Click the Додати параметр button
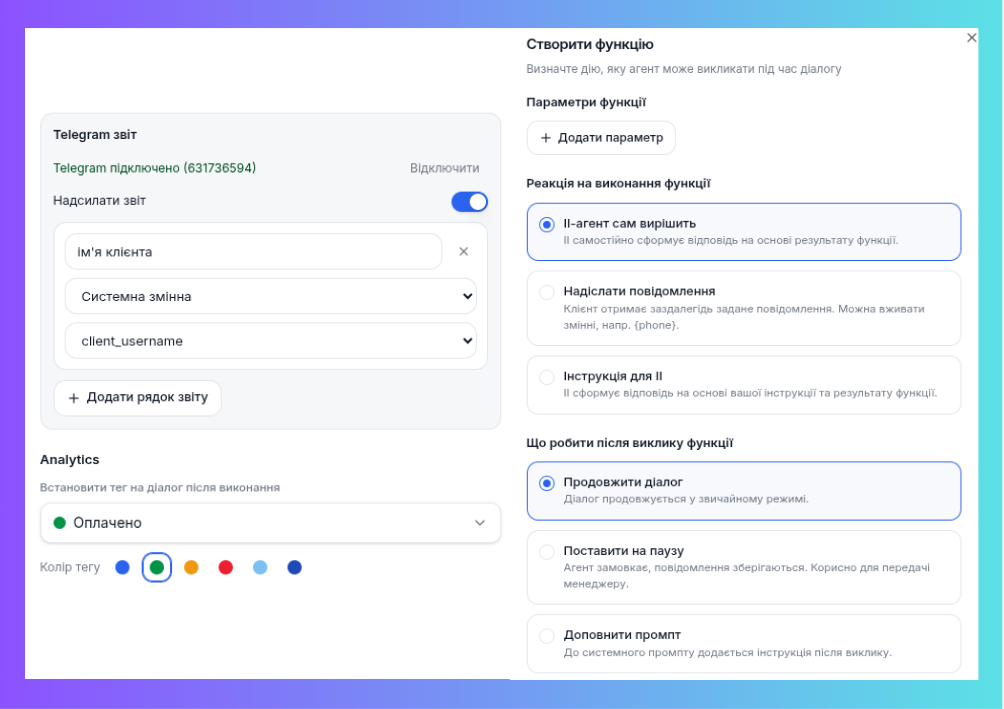1004x709 pixels. pos(601,138)
